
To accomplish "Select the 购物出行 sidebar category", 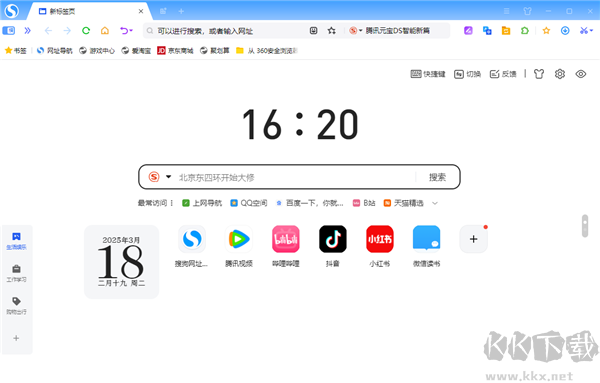I will pos(16,306).
